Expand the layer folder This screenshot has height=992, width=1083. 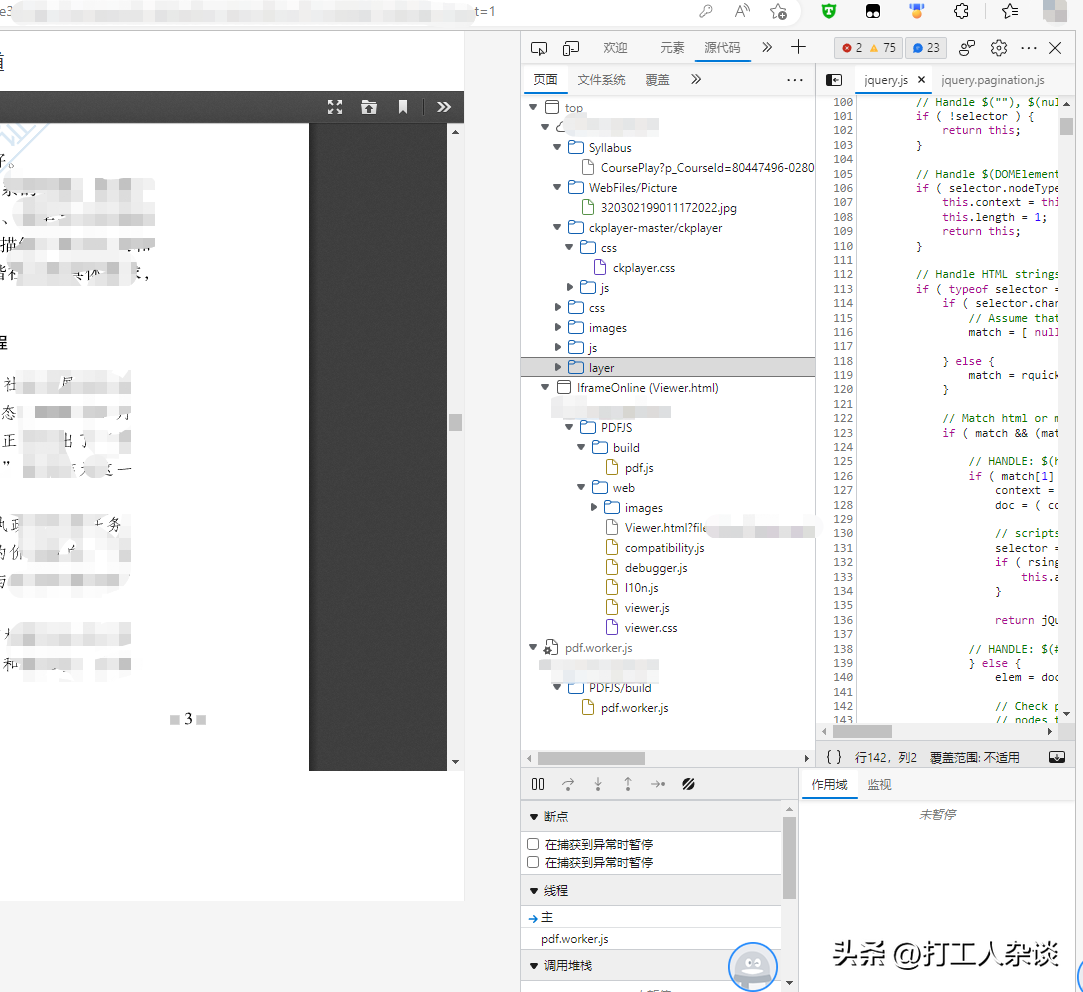click(557, 367)
